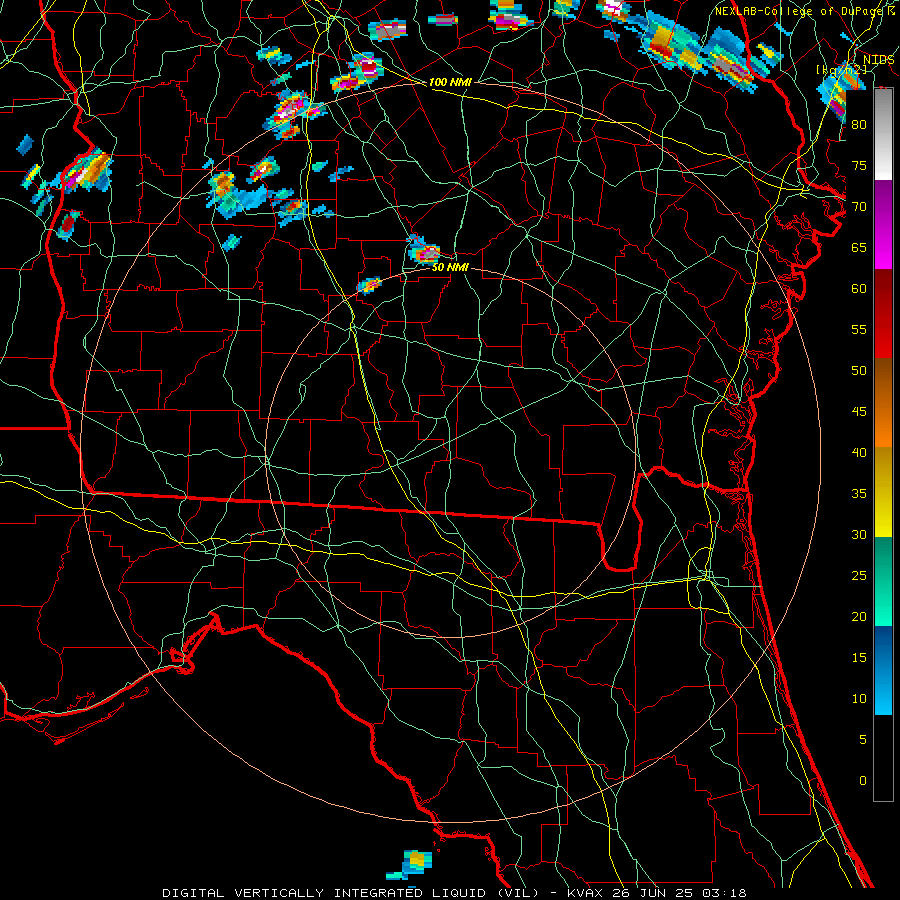
Task: Select the red segment of the color scale
Action: tap(883, 314)
